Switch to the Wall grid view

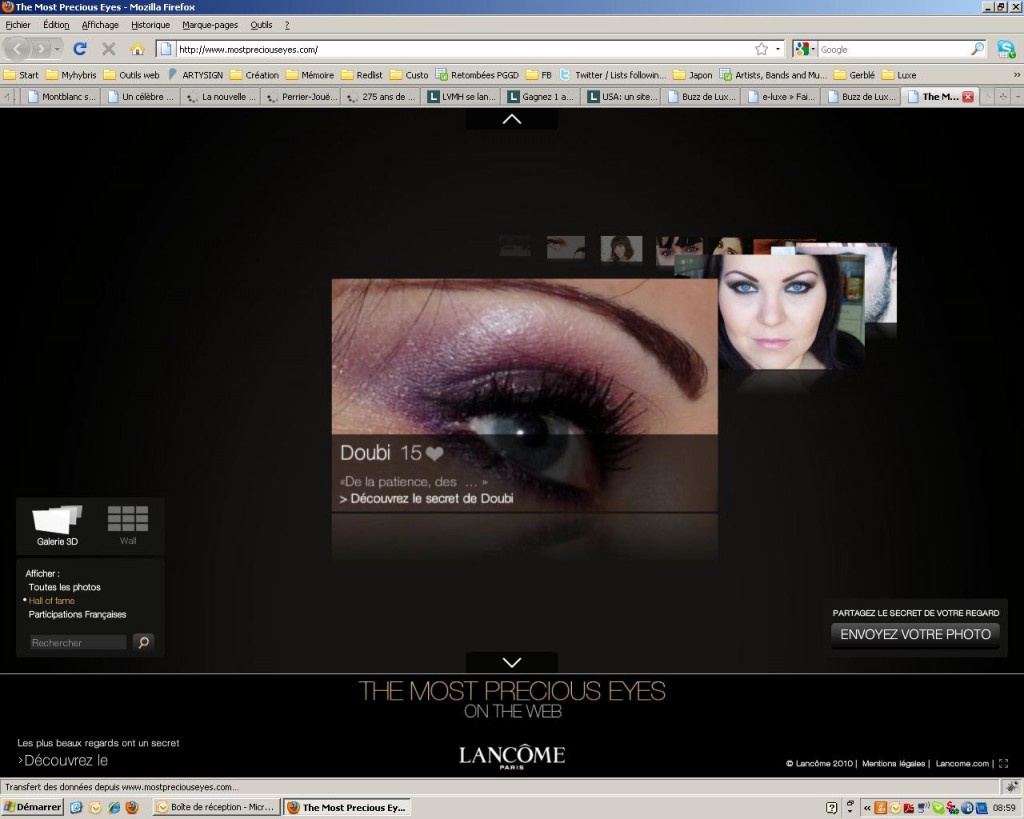(x=128, y=526)
